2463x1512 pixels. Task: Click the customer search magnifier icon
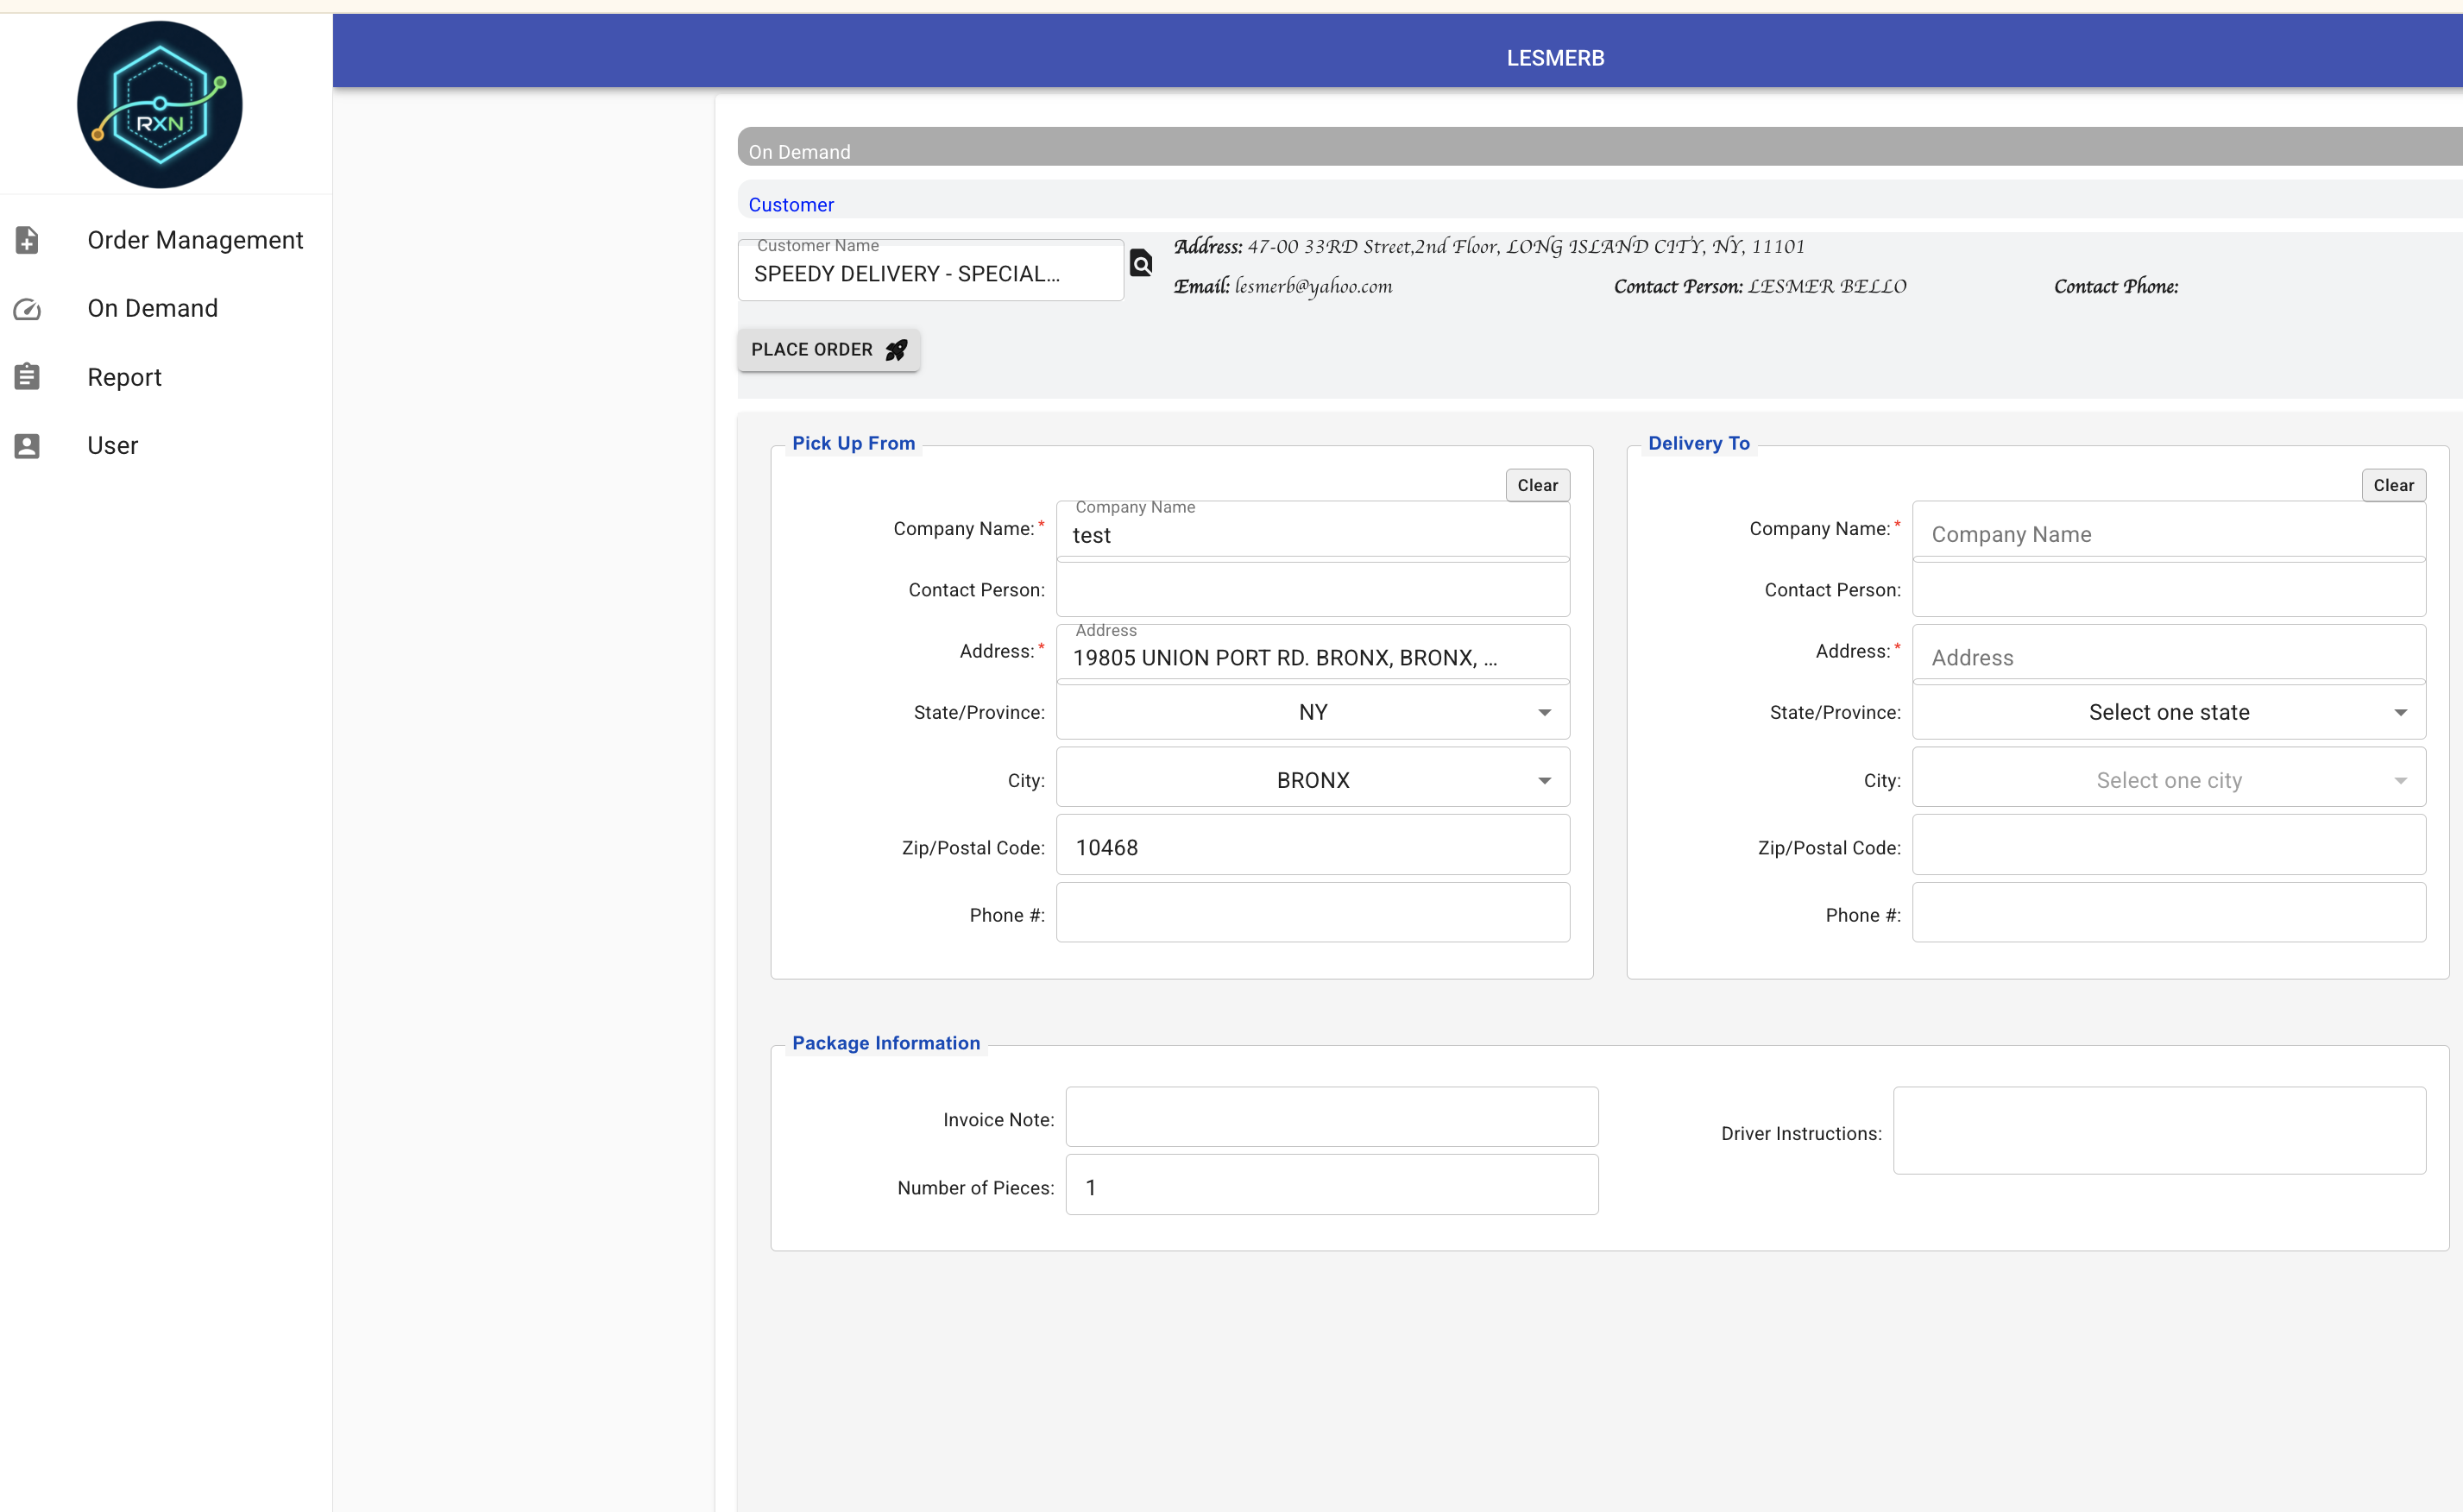point(1140,263)
